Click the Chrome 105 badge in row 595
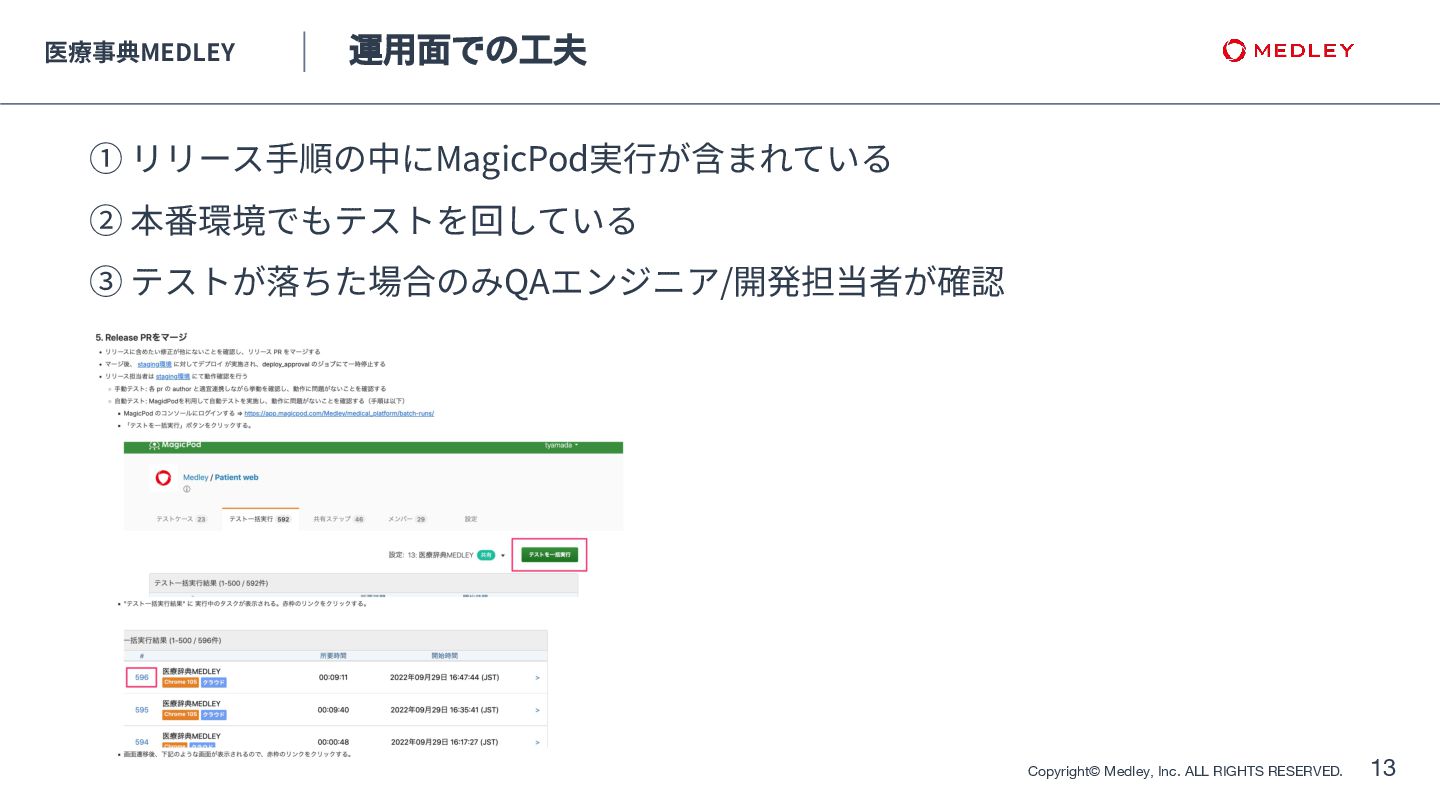The height and width of the screenshot is (810, 1440). click(x=180, y=715)
